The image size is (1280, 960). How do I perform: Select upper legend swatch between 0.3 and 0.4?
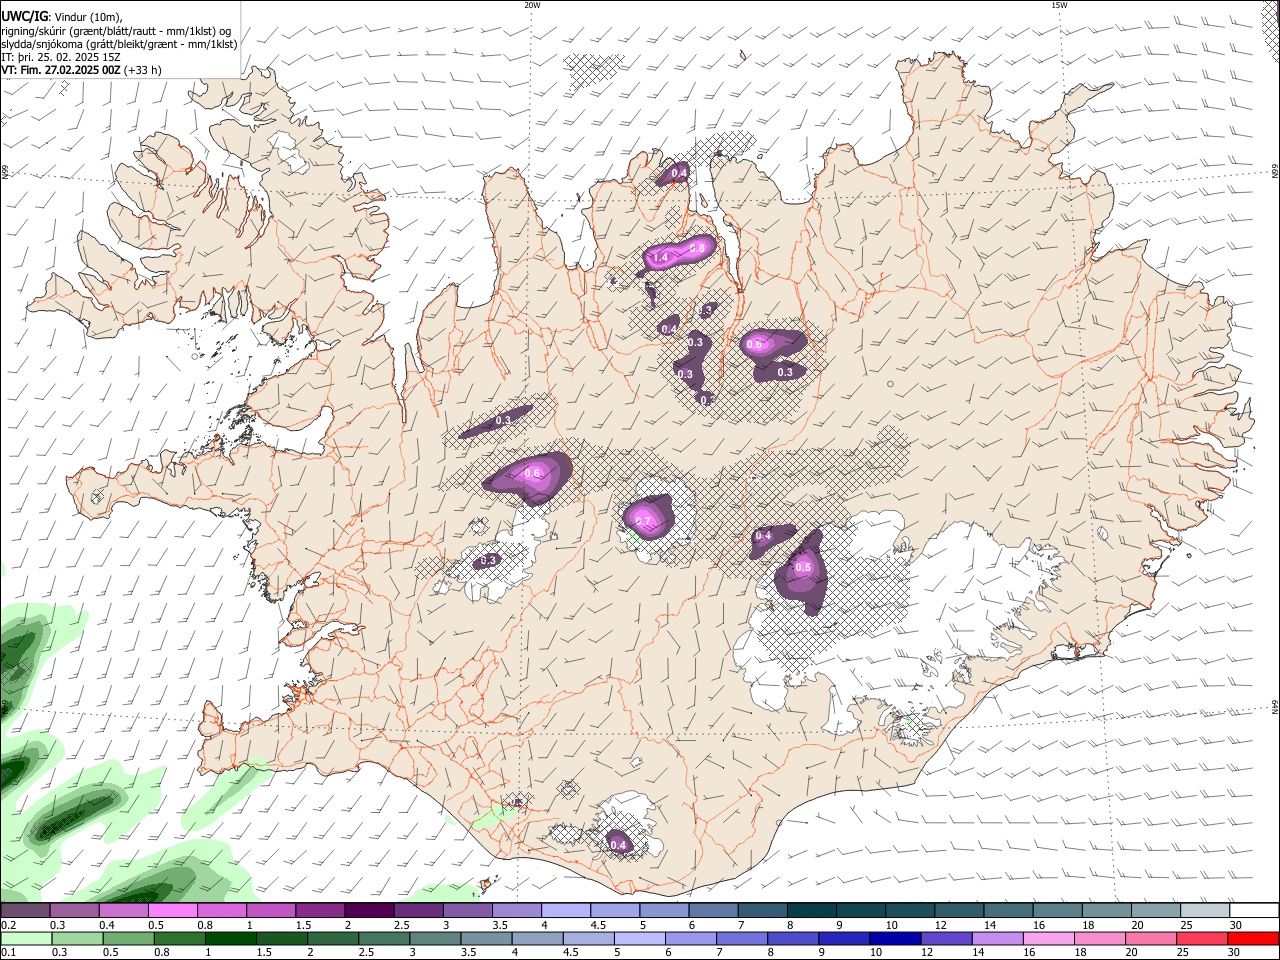click(74, 910)
